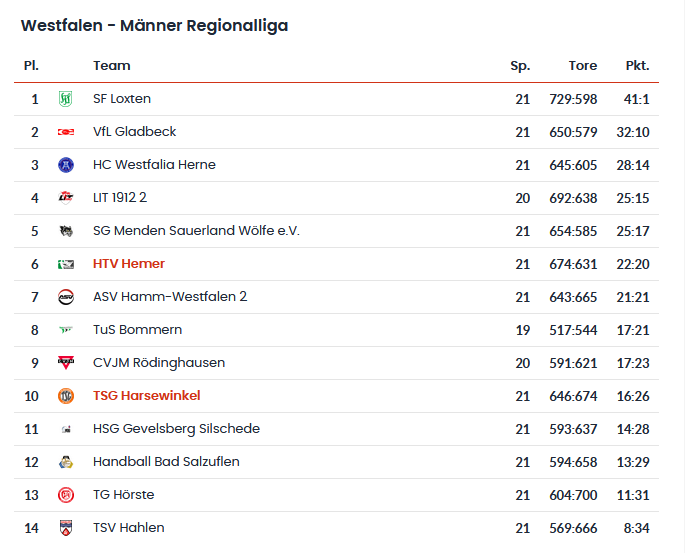Open the TuS Bommern team name
The height and width of the screenshot is (553, 685).
tap(137, 330)
